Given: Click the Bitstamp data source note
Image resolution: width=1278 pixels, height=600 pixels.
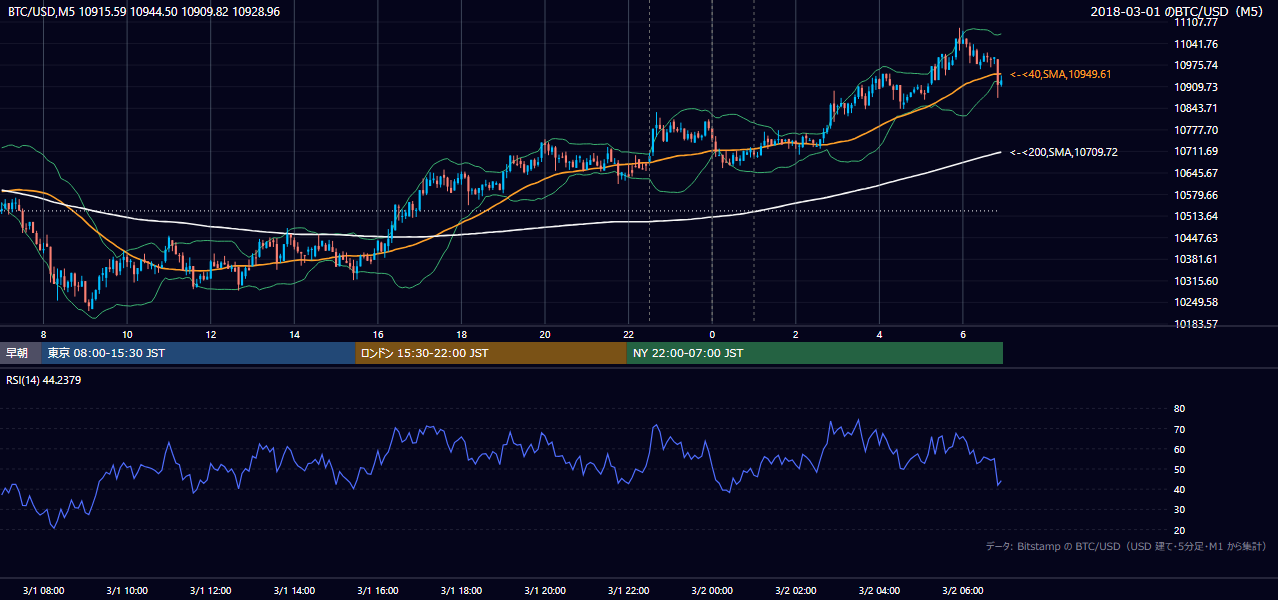Looking at the screenshot, I should click(1126, 546).
